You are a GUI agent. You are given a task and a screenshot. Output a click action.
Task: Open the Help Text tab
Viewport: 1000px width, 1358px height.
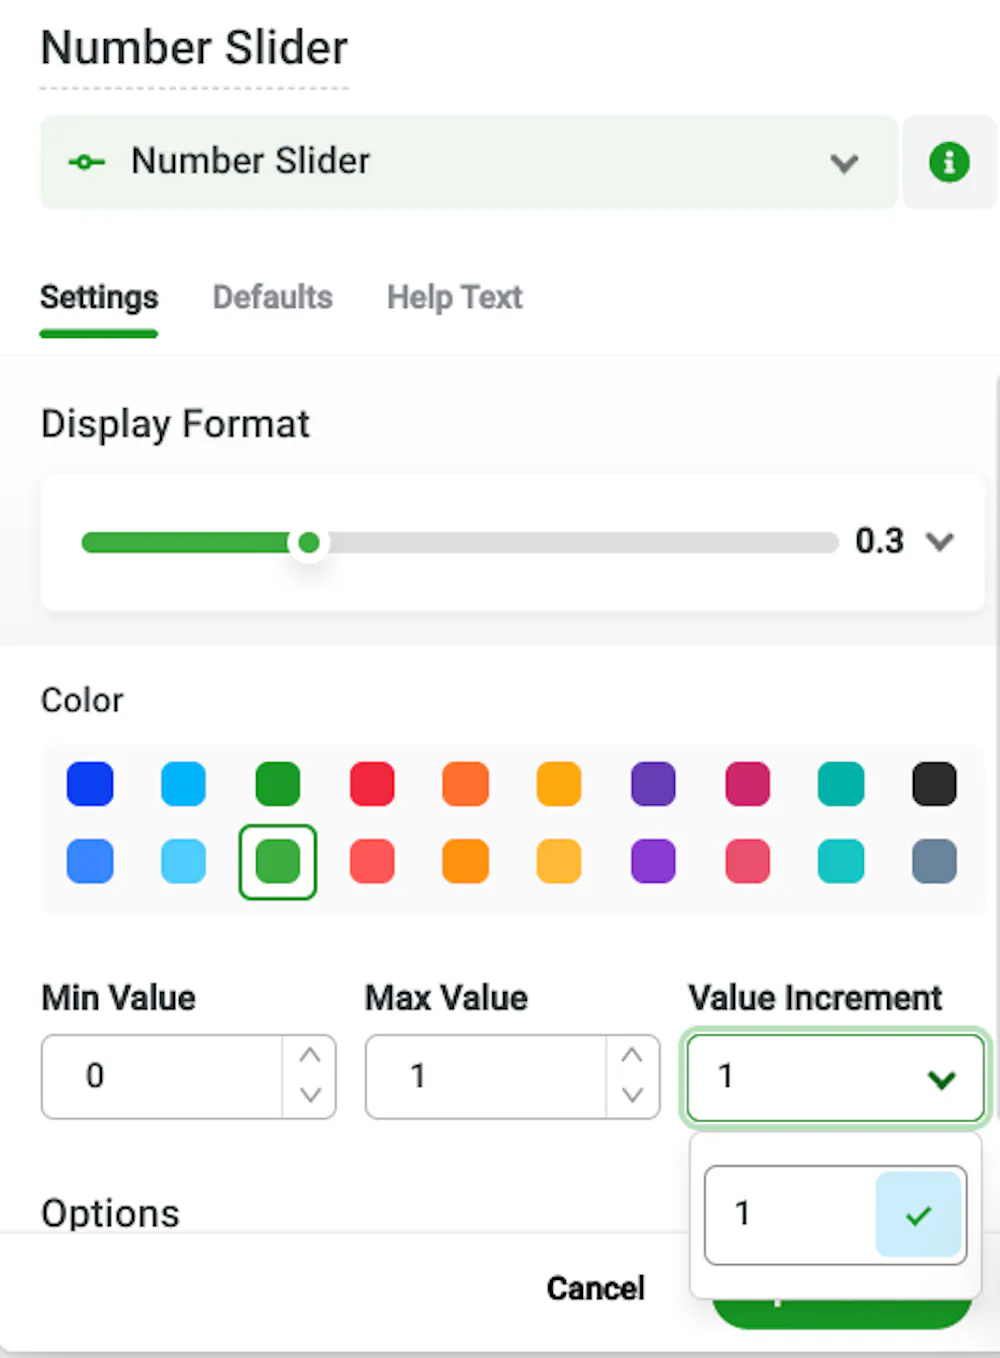(454, 297)
